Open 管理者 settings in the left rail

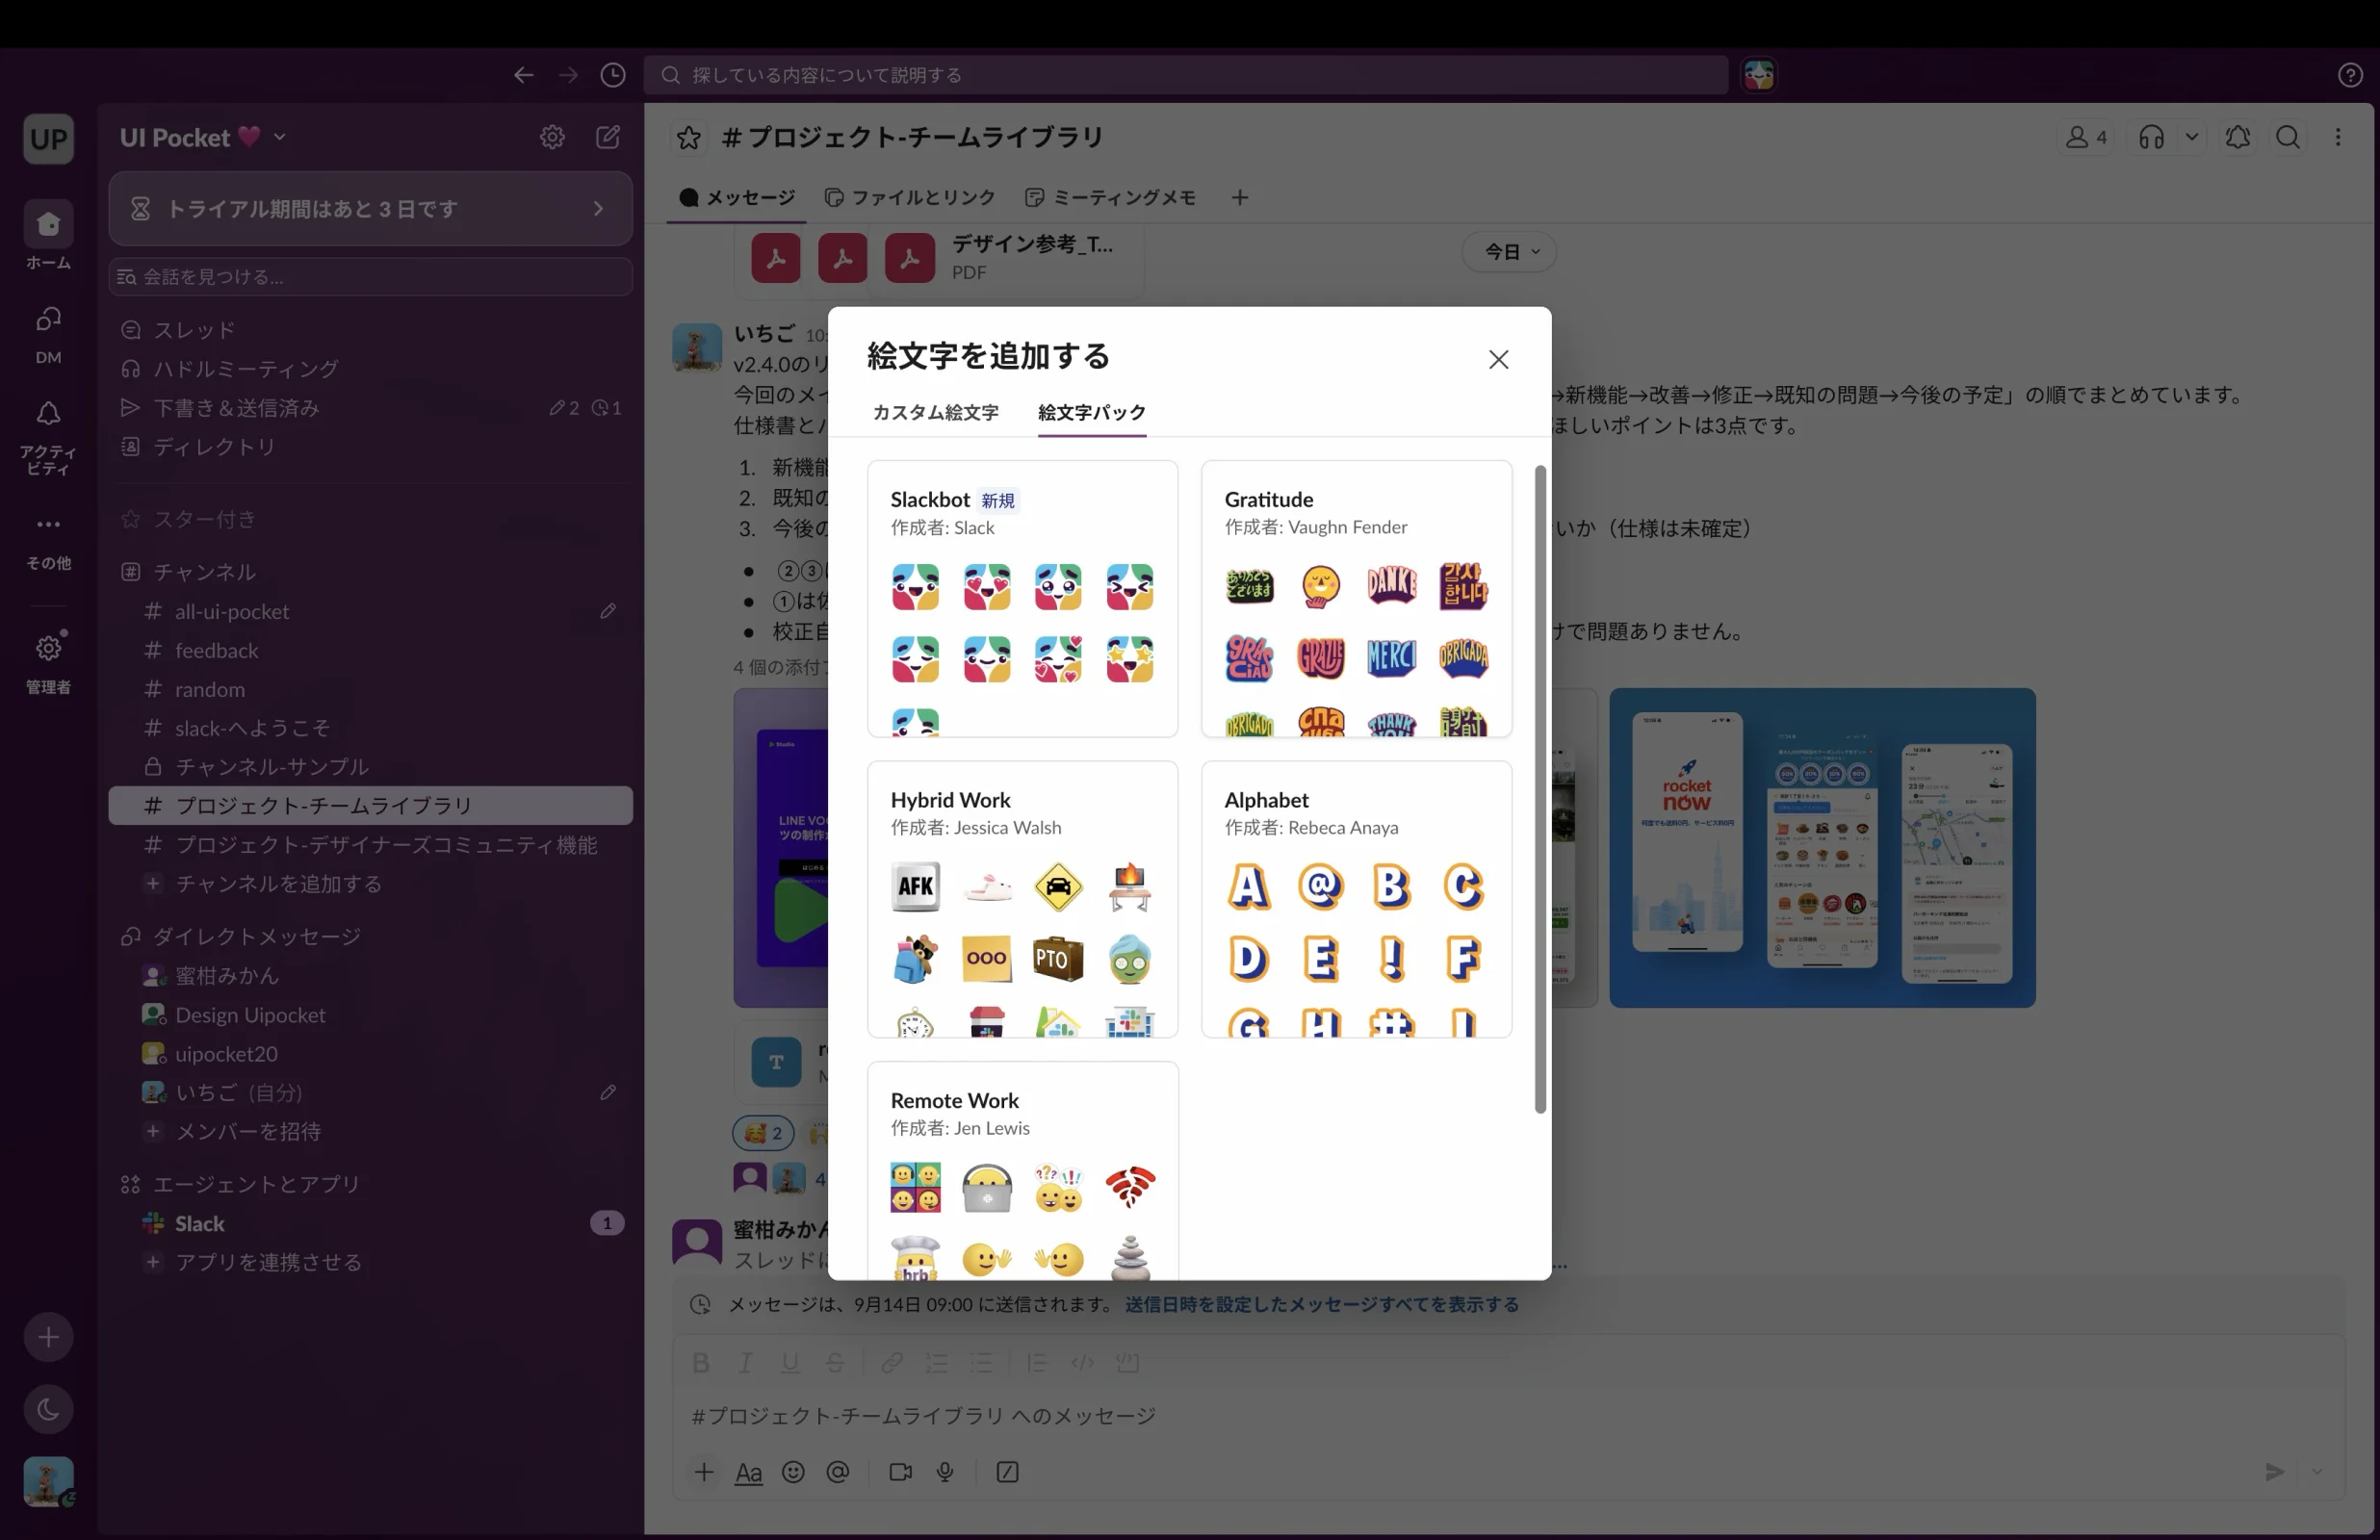coord(48,661)
